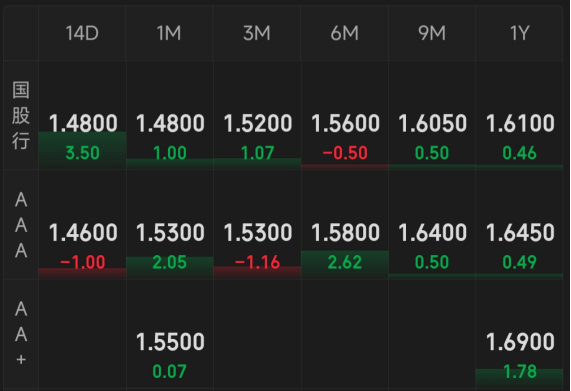Screen dimensions: 571x391
Task: Select the 1M column header
Action: tap(170, 33)
